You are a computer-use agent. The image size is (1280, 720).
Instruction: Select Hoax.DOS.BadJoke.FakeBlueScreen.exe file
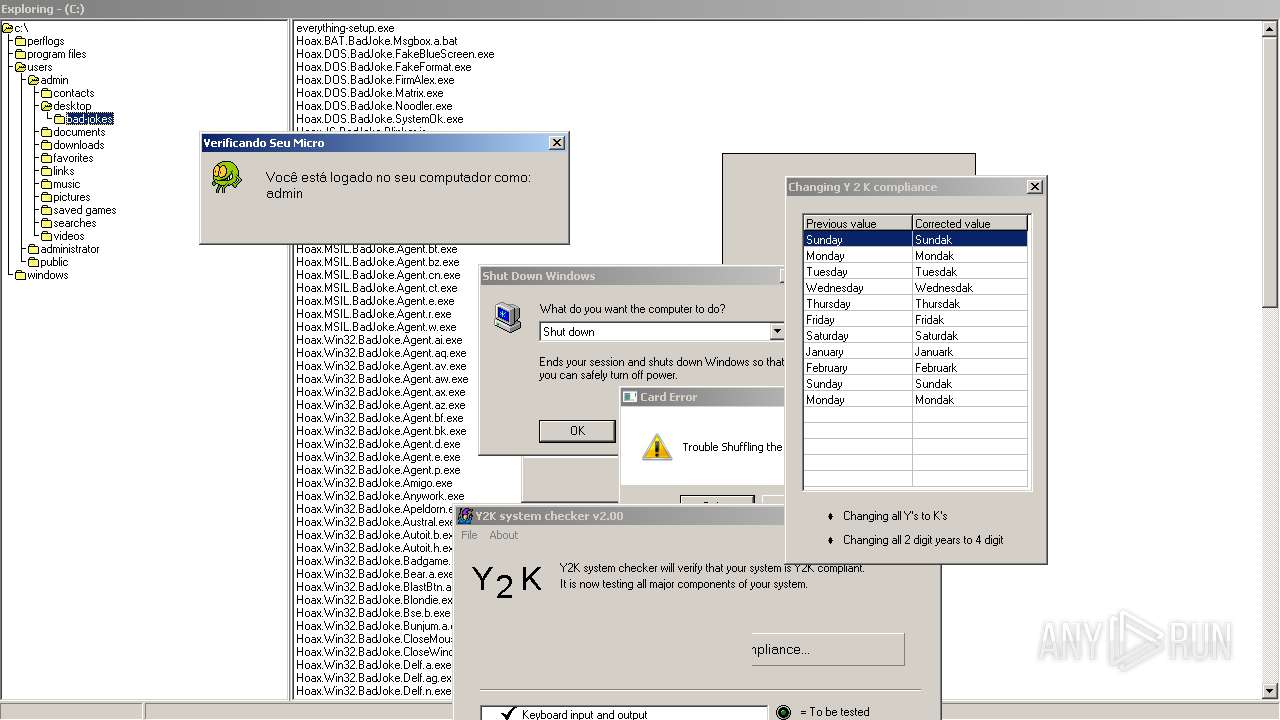(395, 54)
